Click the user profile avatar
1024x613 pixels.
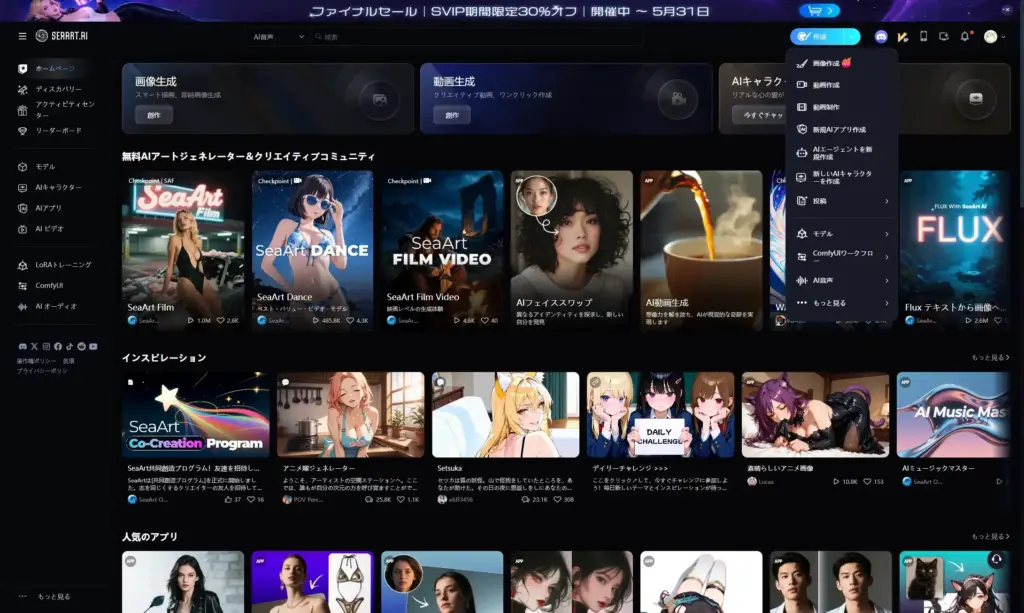[991, 37]
